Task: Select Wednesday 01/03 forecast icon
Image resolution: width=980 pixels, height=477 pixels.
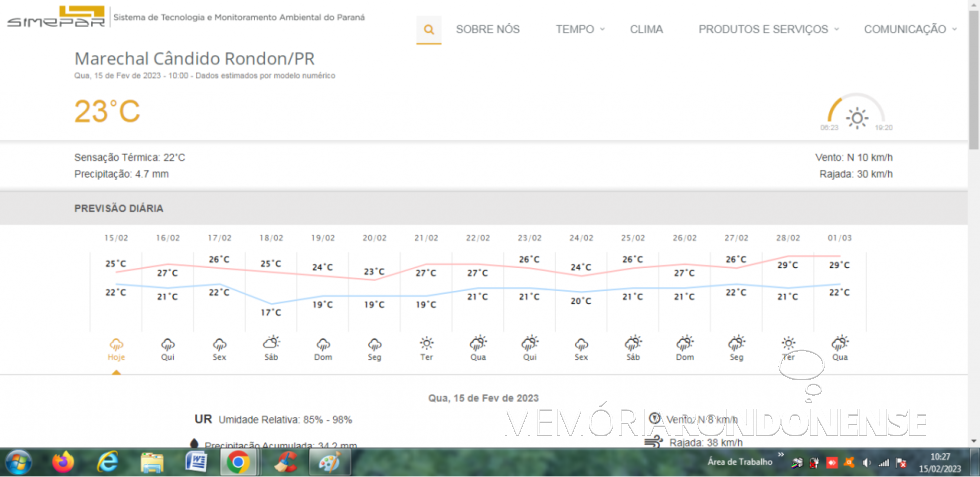Action: click(x=840, y=343)
